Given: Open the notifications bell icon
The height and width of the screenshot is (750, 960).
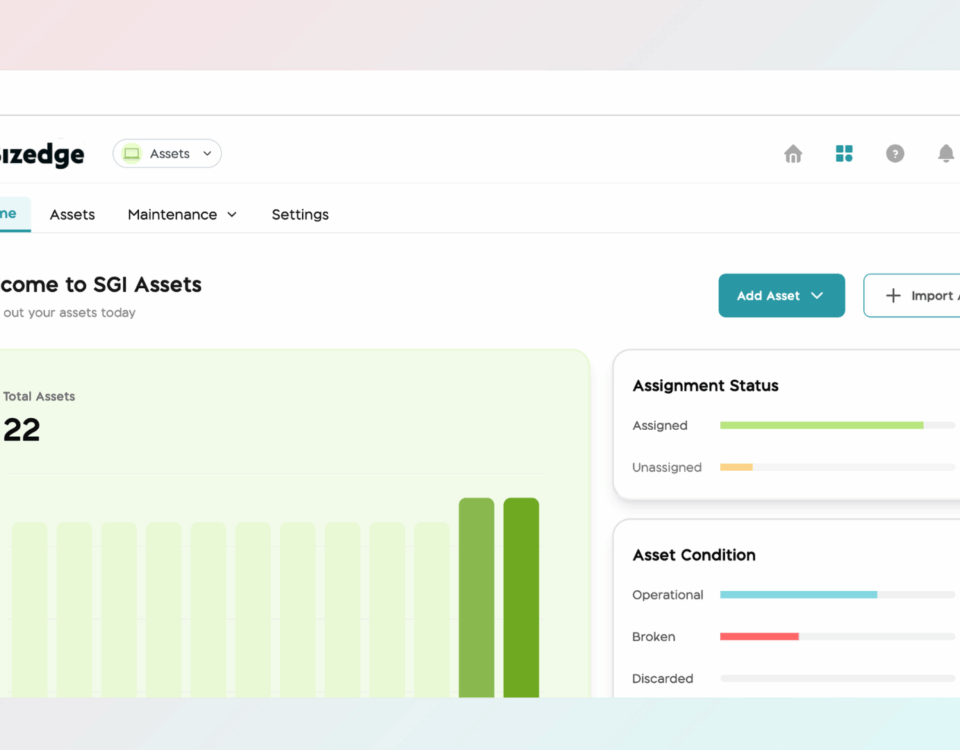Looking at the screenshot, I should (945, 154).
